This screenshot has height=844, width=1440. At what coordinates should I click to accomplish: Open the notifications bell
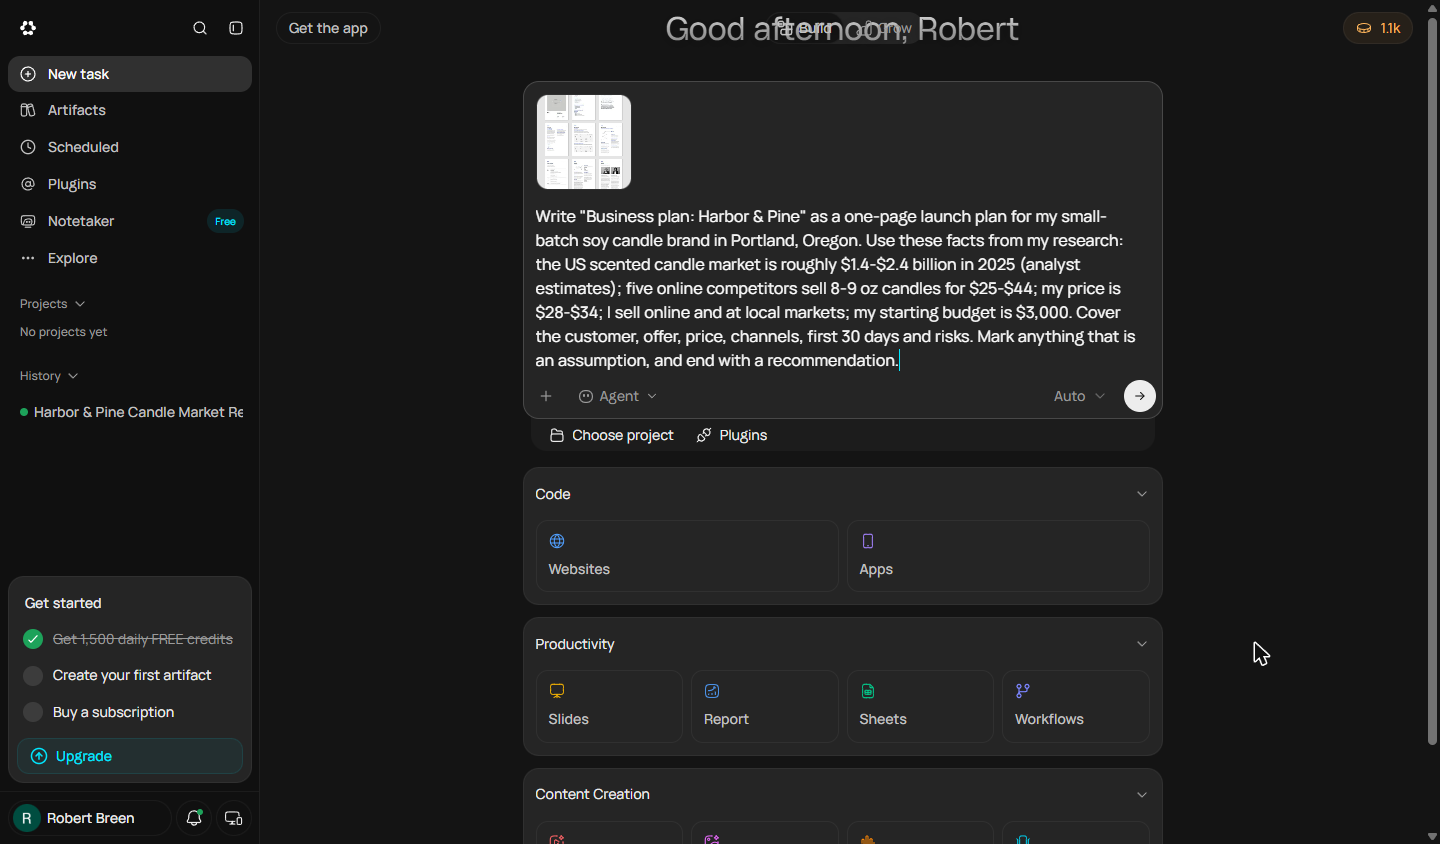tap(194, 818)
